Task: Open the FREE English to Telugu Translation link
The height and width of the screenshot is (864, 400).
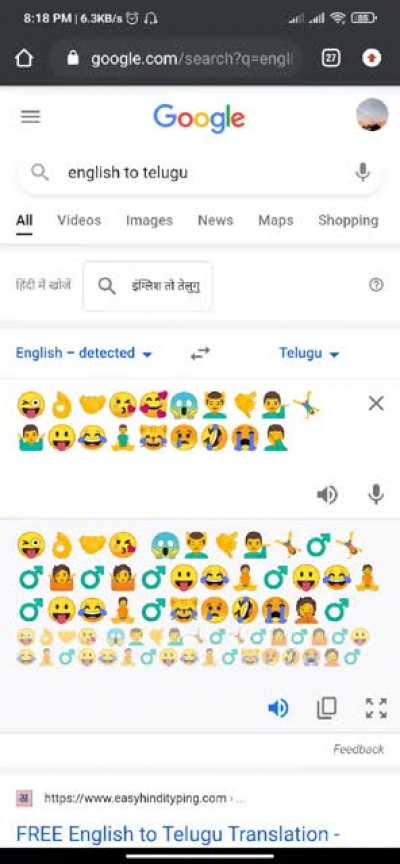Action: (x=178, y=834)
